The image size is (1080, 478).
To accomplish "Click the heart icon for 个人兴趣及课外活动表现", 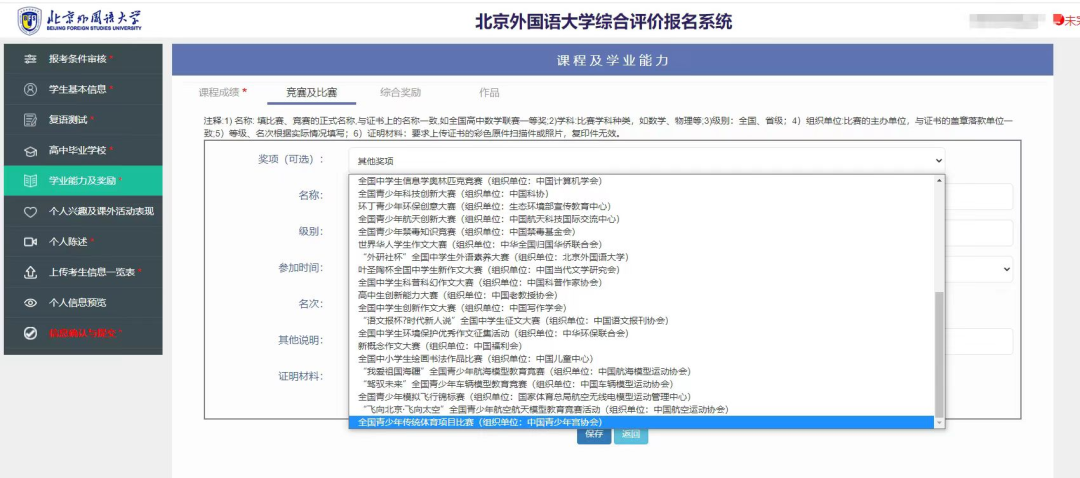I will pyautogui.click(x=30, y=211).
